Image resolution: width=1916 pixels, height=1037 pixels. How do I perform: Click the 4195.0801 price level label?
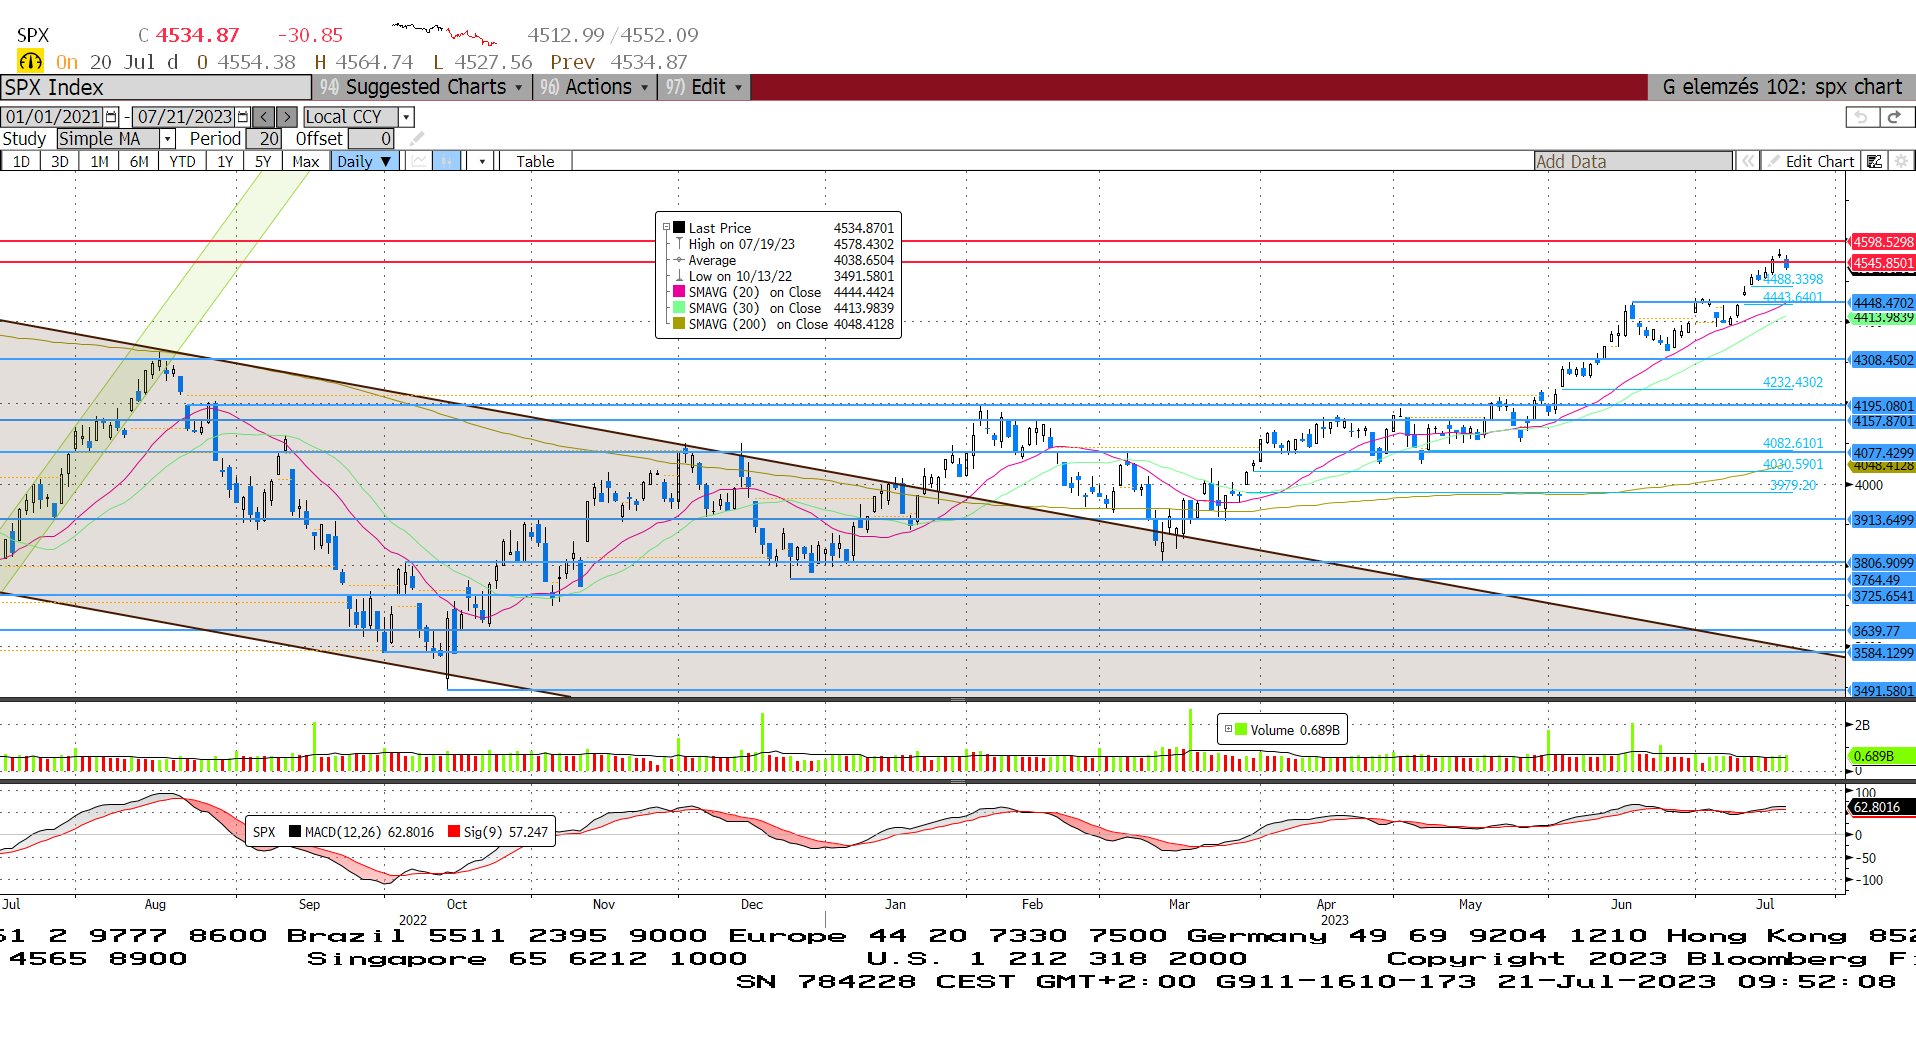(x=1882, y=406)
